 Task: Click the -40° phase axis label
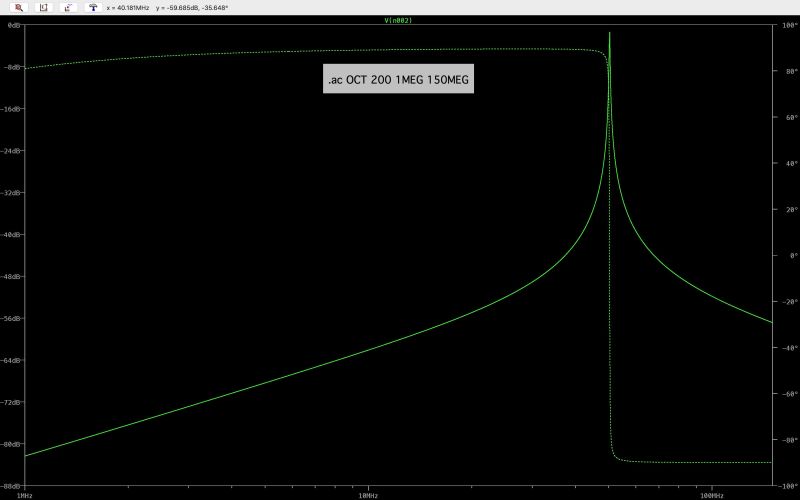tap(788, 347)
